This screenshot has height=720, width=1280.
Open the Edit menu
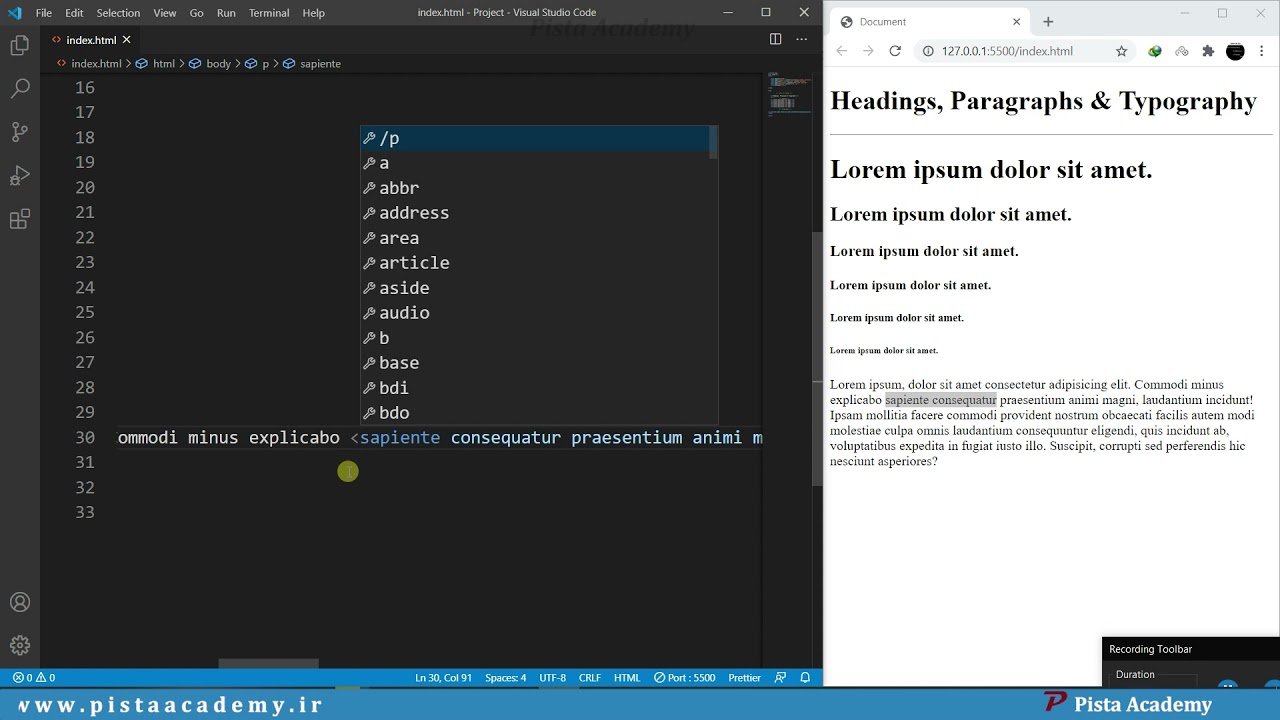[75, 13]
